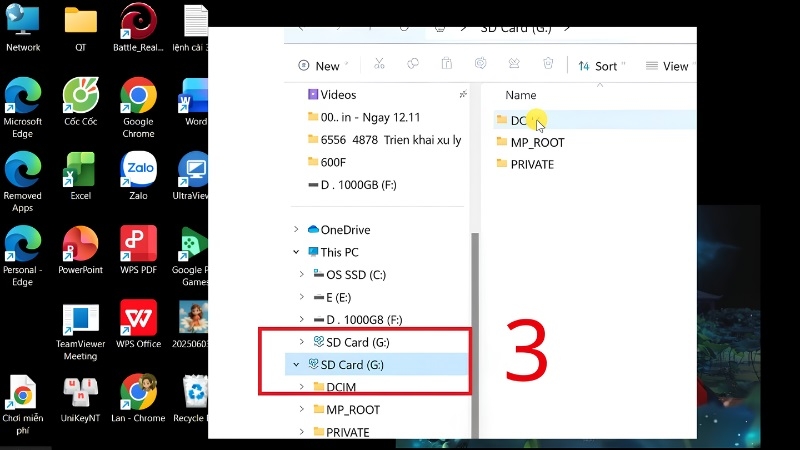Open the Network desktop icon

click(x=23, y=27)
